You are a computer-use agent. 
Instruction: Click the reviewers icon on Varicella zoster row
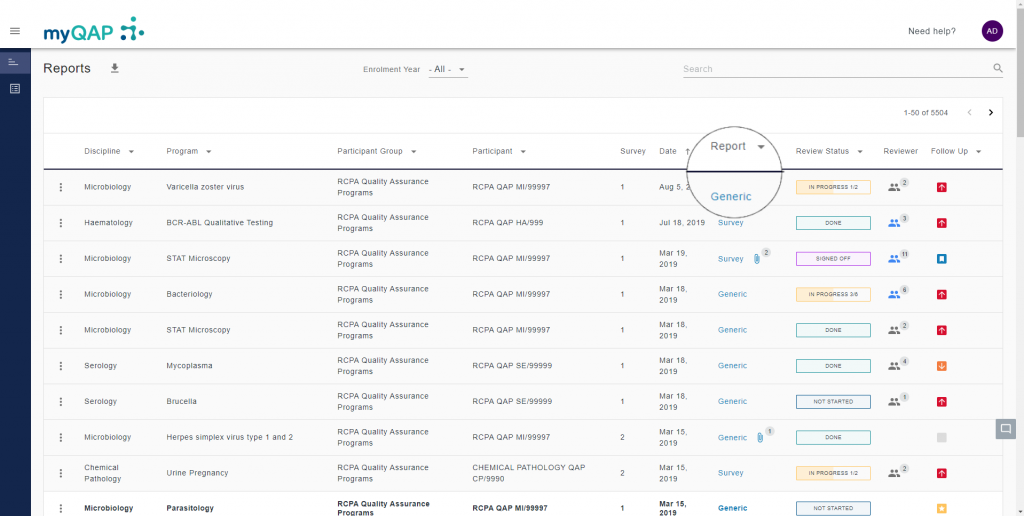point(894,187)
